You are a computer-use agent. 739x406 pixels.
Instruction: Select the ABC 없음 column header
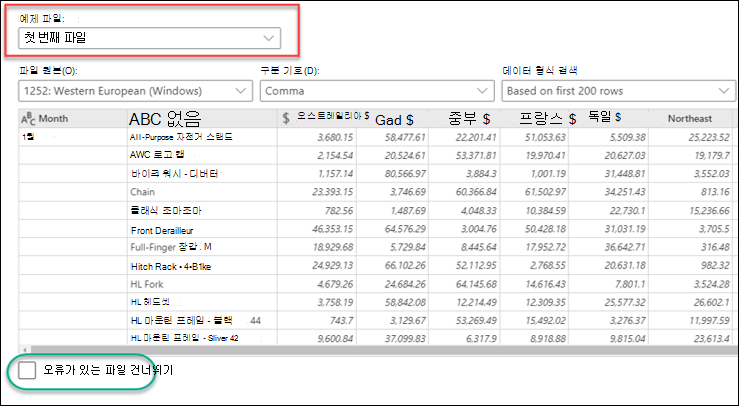[202, 118]
